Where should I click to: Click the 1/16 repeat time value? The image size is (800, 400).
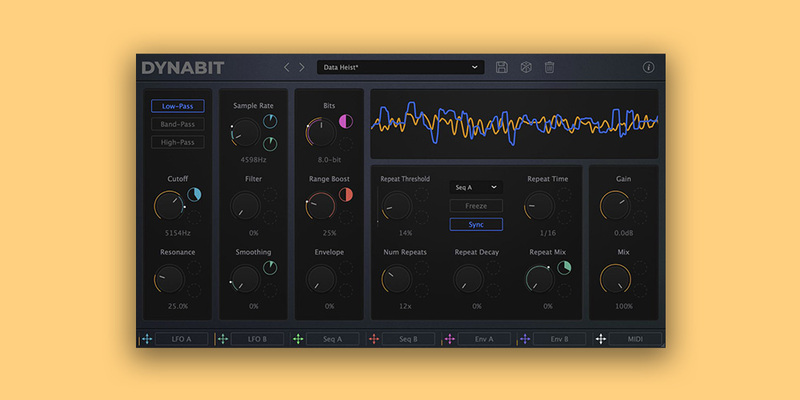pos(547,233)
